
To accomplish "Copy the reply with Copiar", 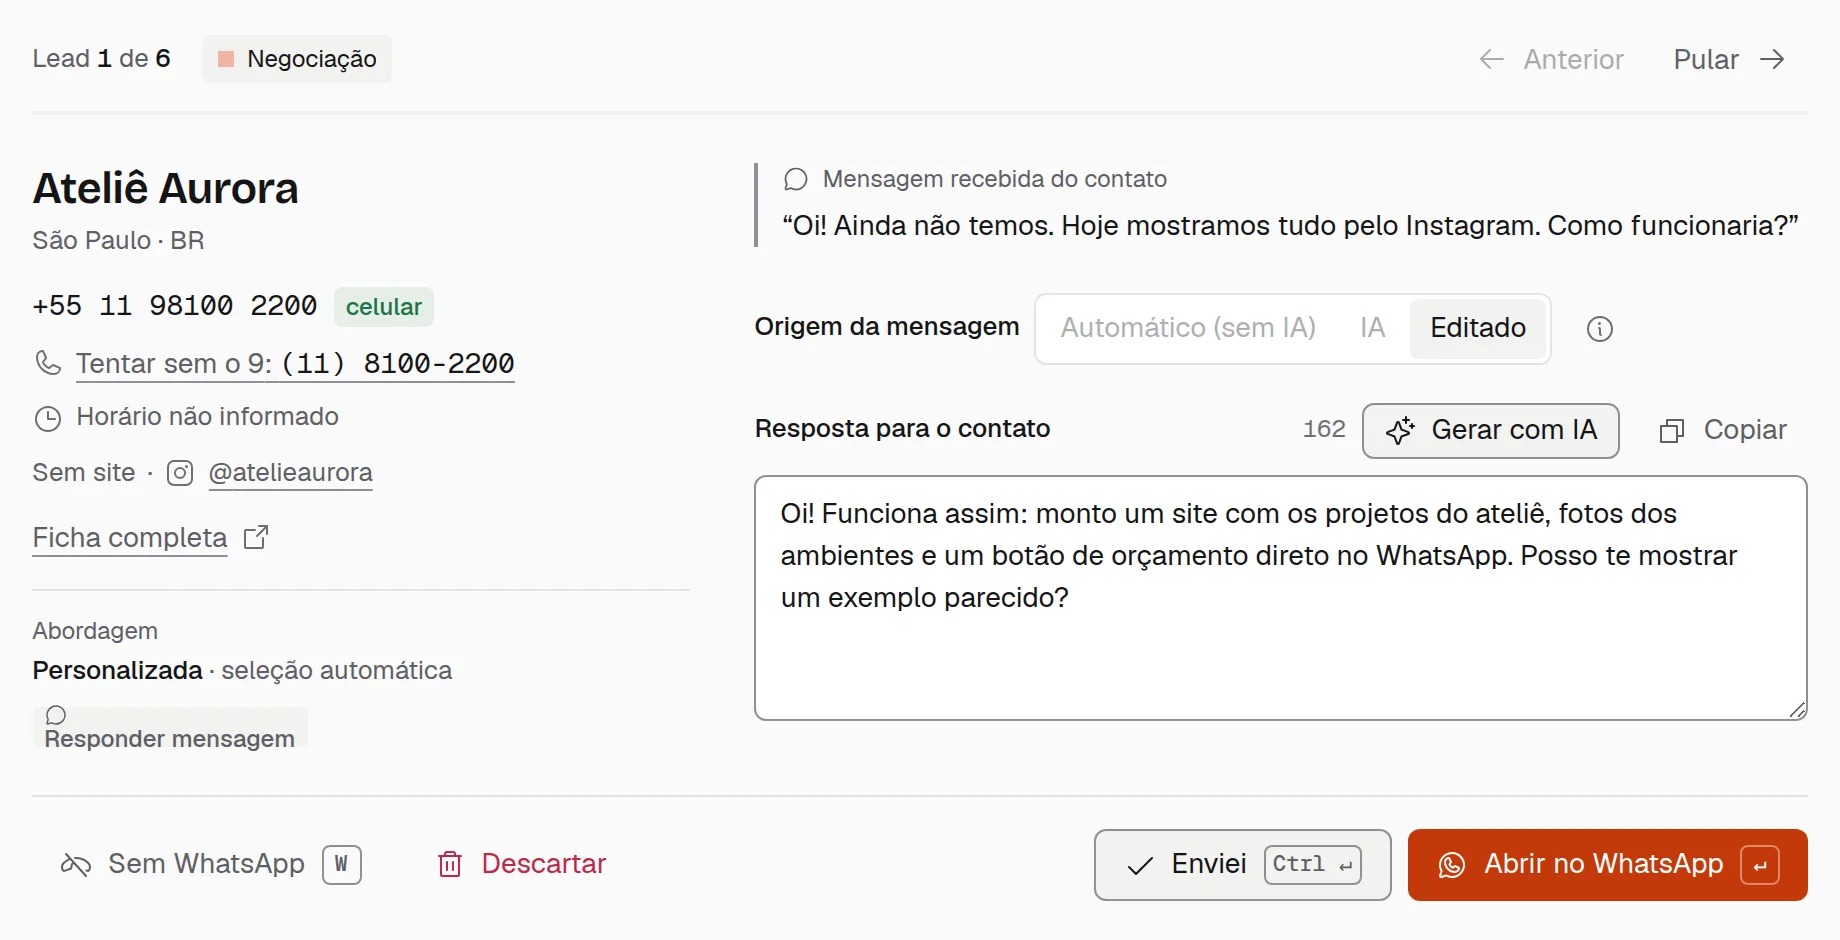I will click(x=1723, y=430).
